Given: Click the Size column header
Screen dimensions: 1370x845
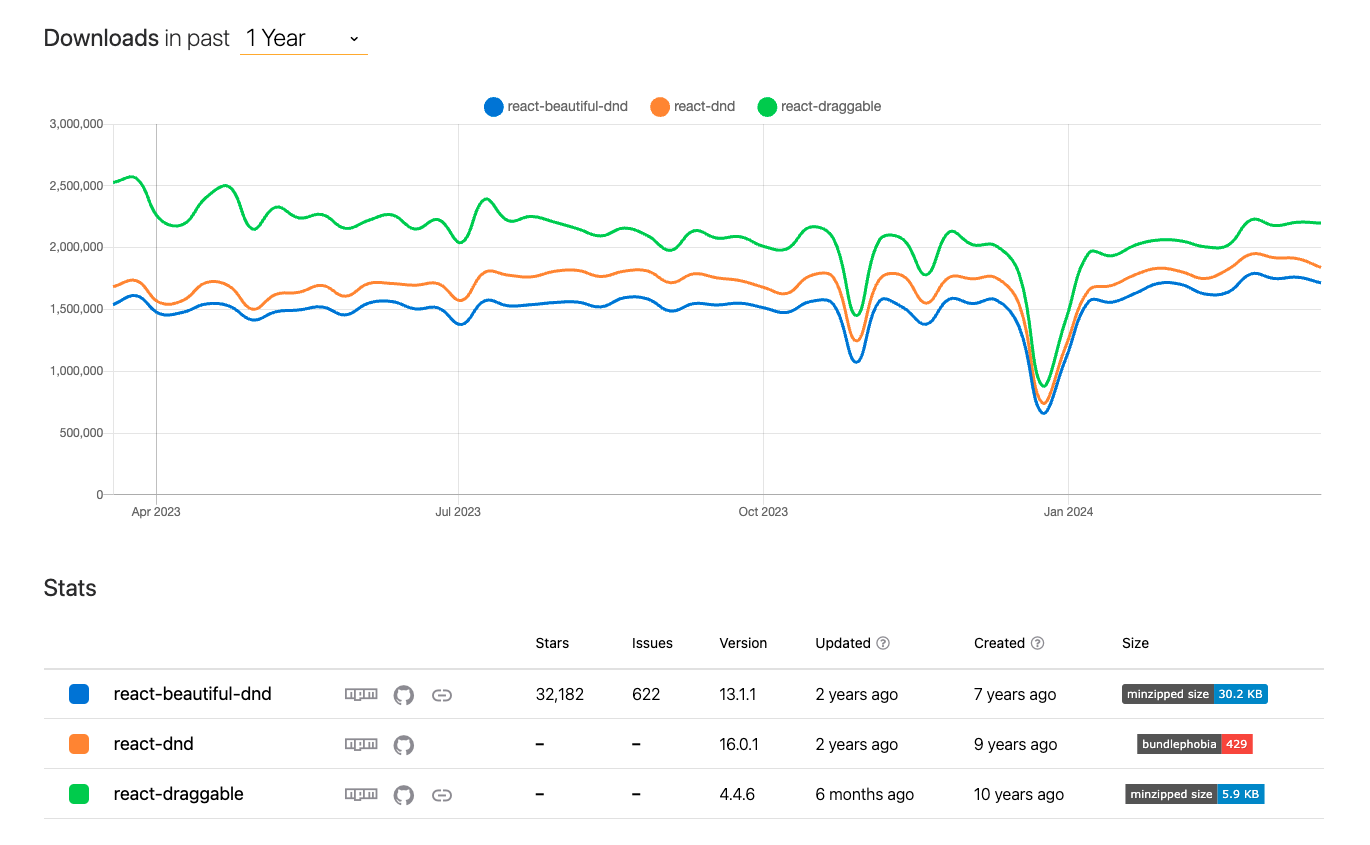Looking at the screenshot, I should (1135, 643).
